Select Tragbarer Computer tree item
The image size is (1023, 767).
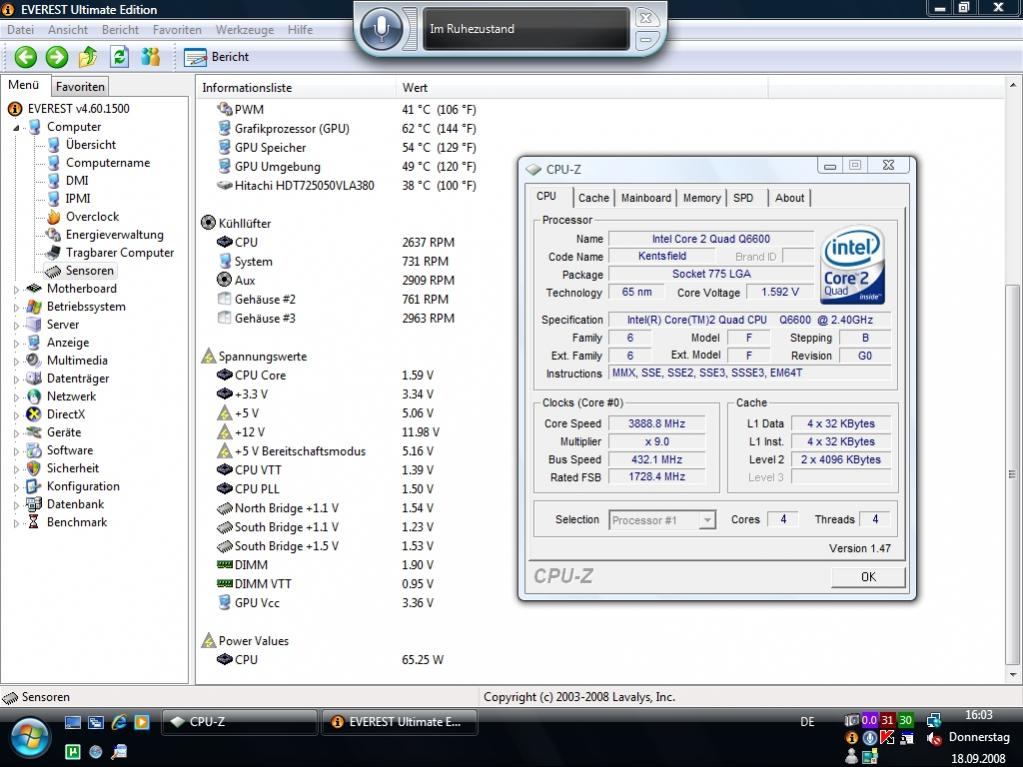119,252
